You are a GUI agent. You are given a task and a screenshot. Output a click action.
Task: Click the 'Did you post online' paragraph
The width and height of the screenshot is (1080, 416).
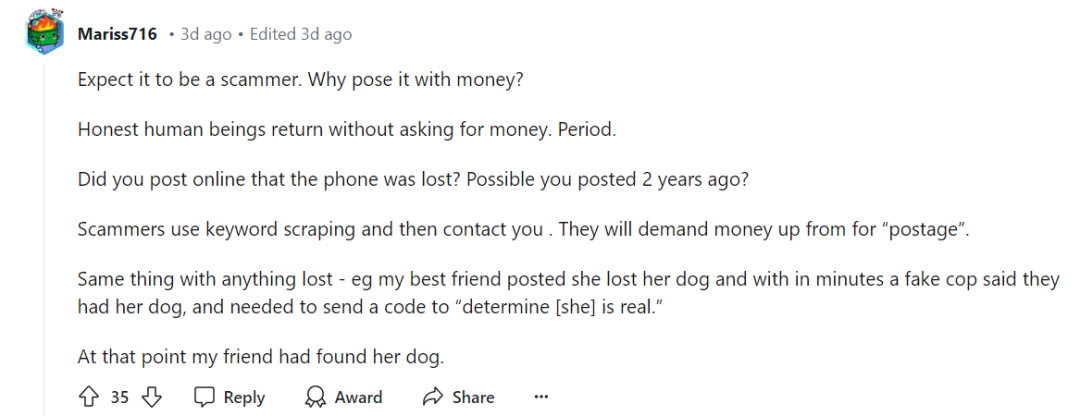click(x=413, y=179)
